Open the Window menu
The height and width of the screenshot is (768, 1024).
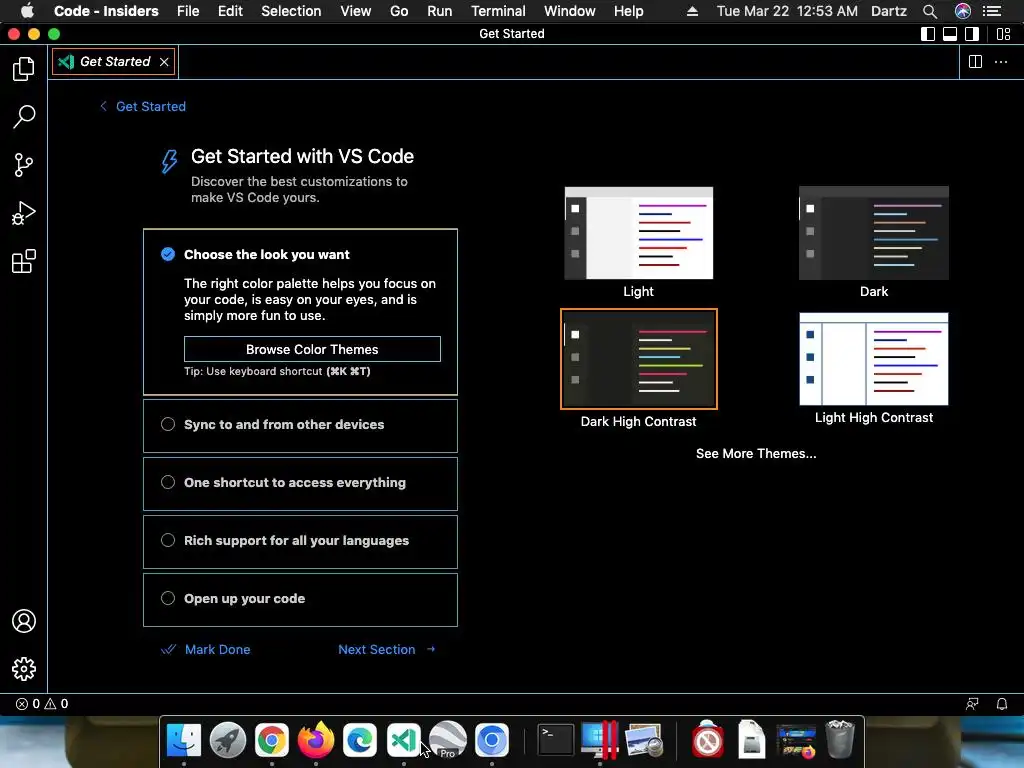click(x=569, y=11)
